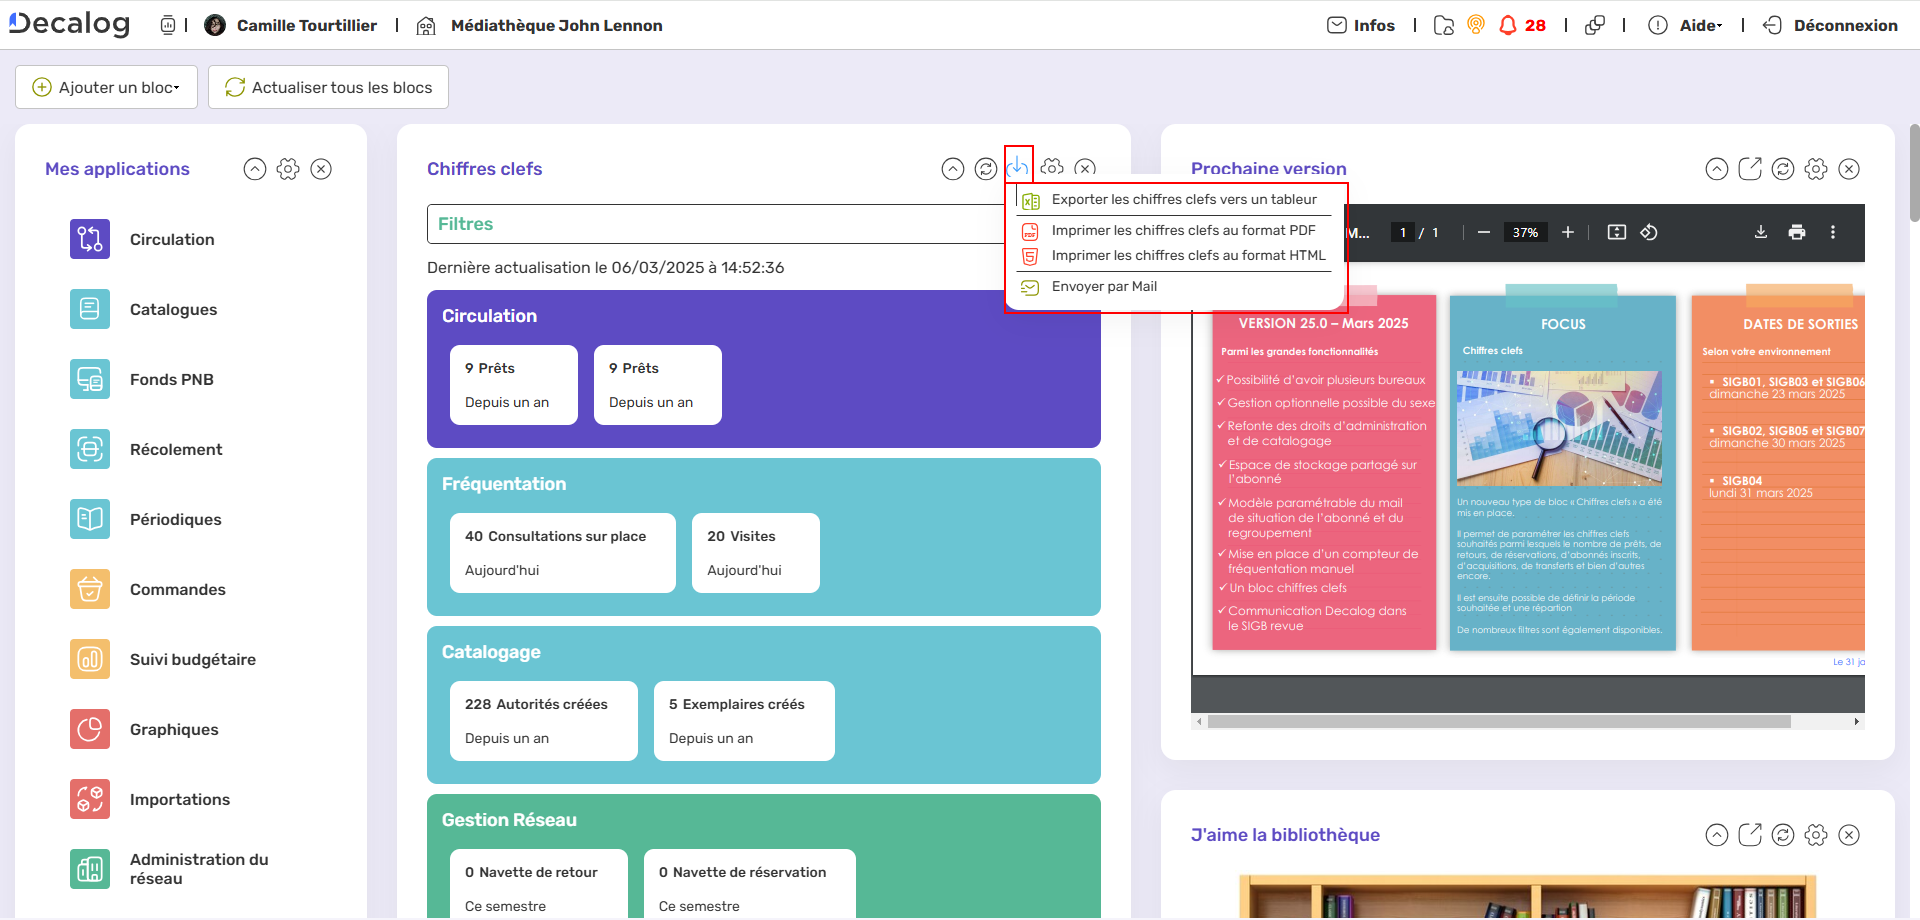Rotate the PDF document in viewer
Viewport: 1920px width, 920px height.
click(1649, 232)
